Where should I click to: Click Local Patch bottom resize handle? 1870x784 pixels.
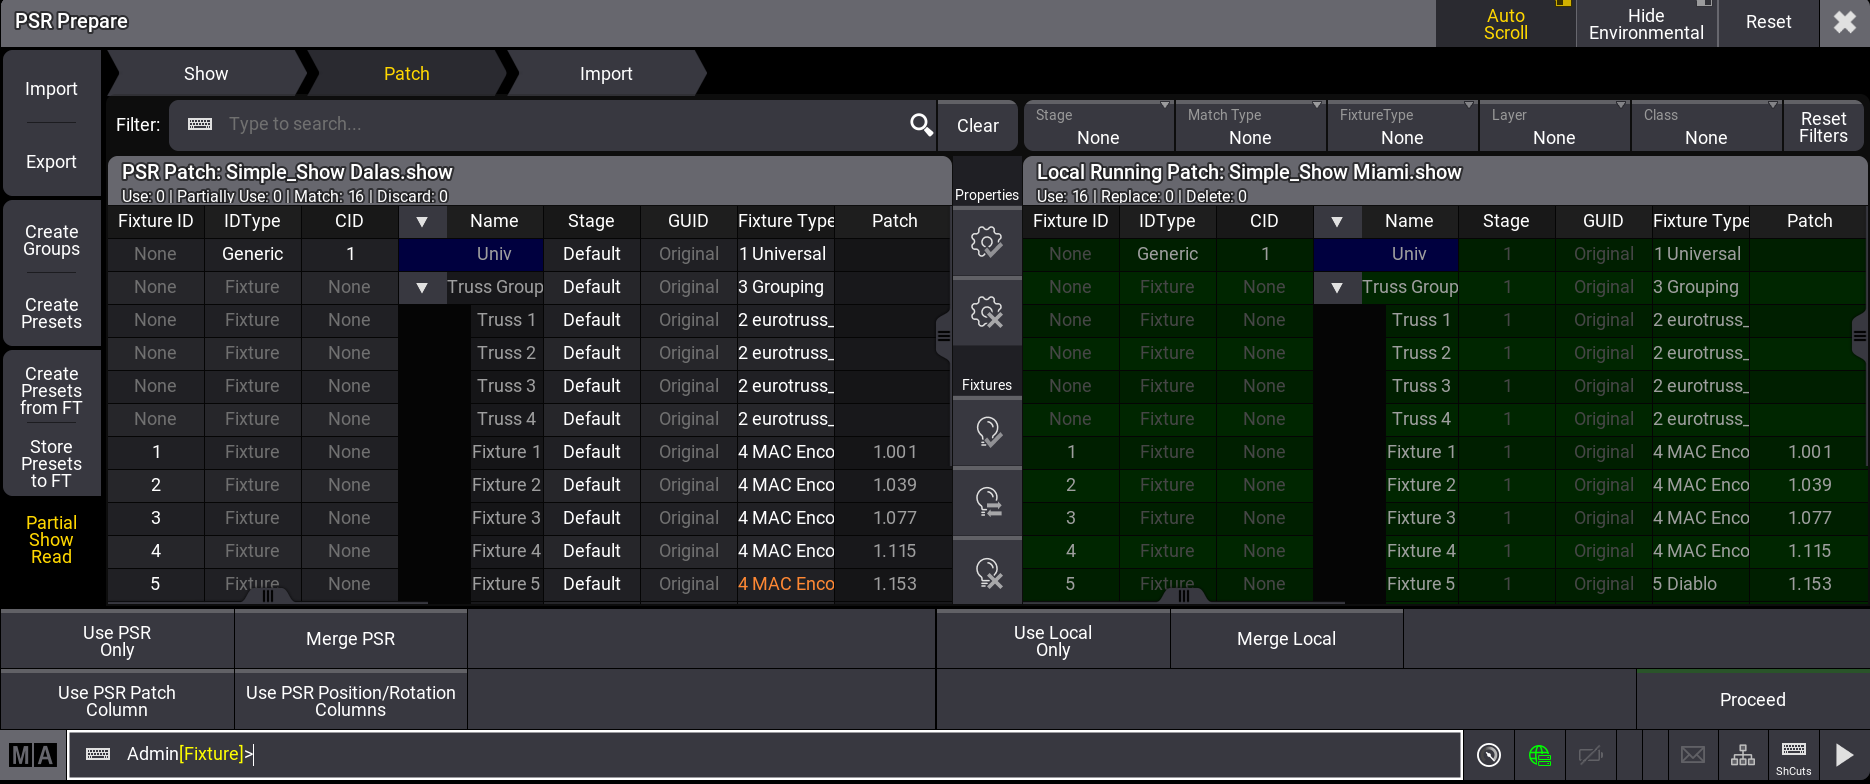coord(1183,596)
